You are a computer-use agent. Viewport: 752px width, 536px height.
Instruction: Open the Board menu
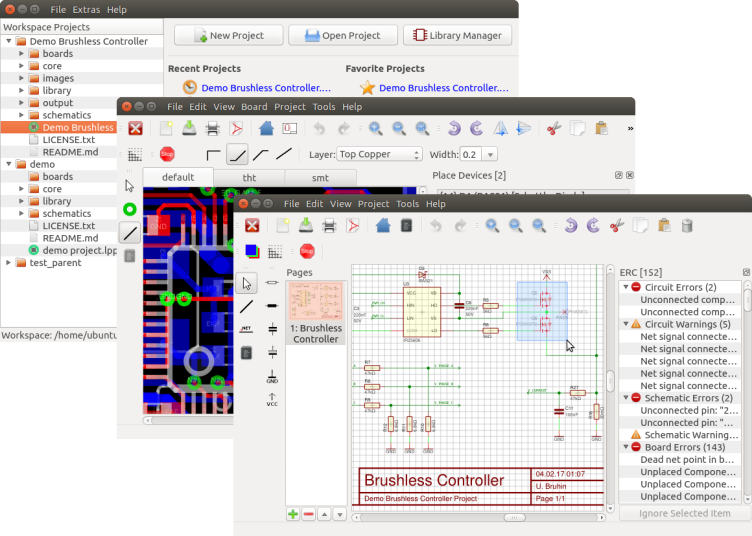tap(254, 107)
